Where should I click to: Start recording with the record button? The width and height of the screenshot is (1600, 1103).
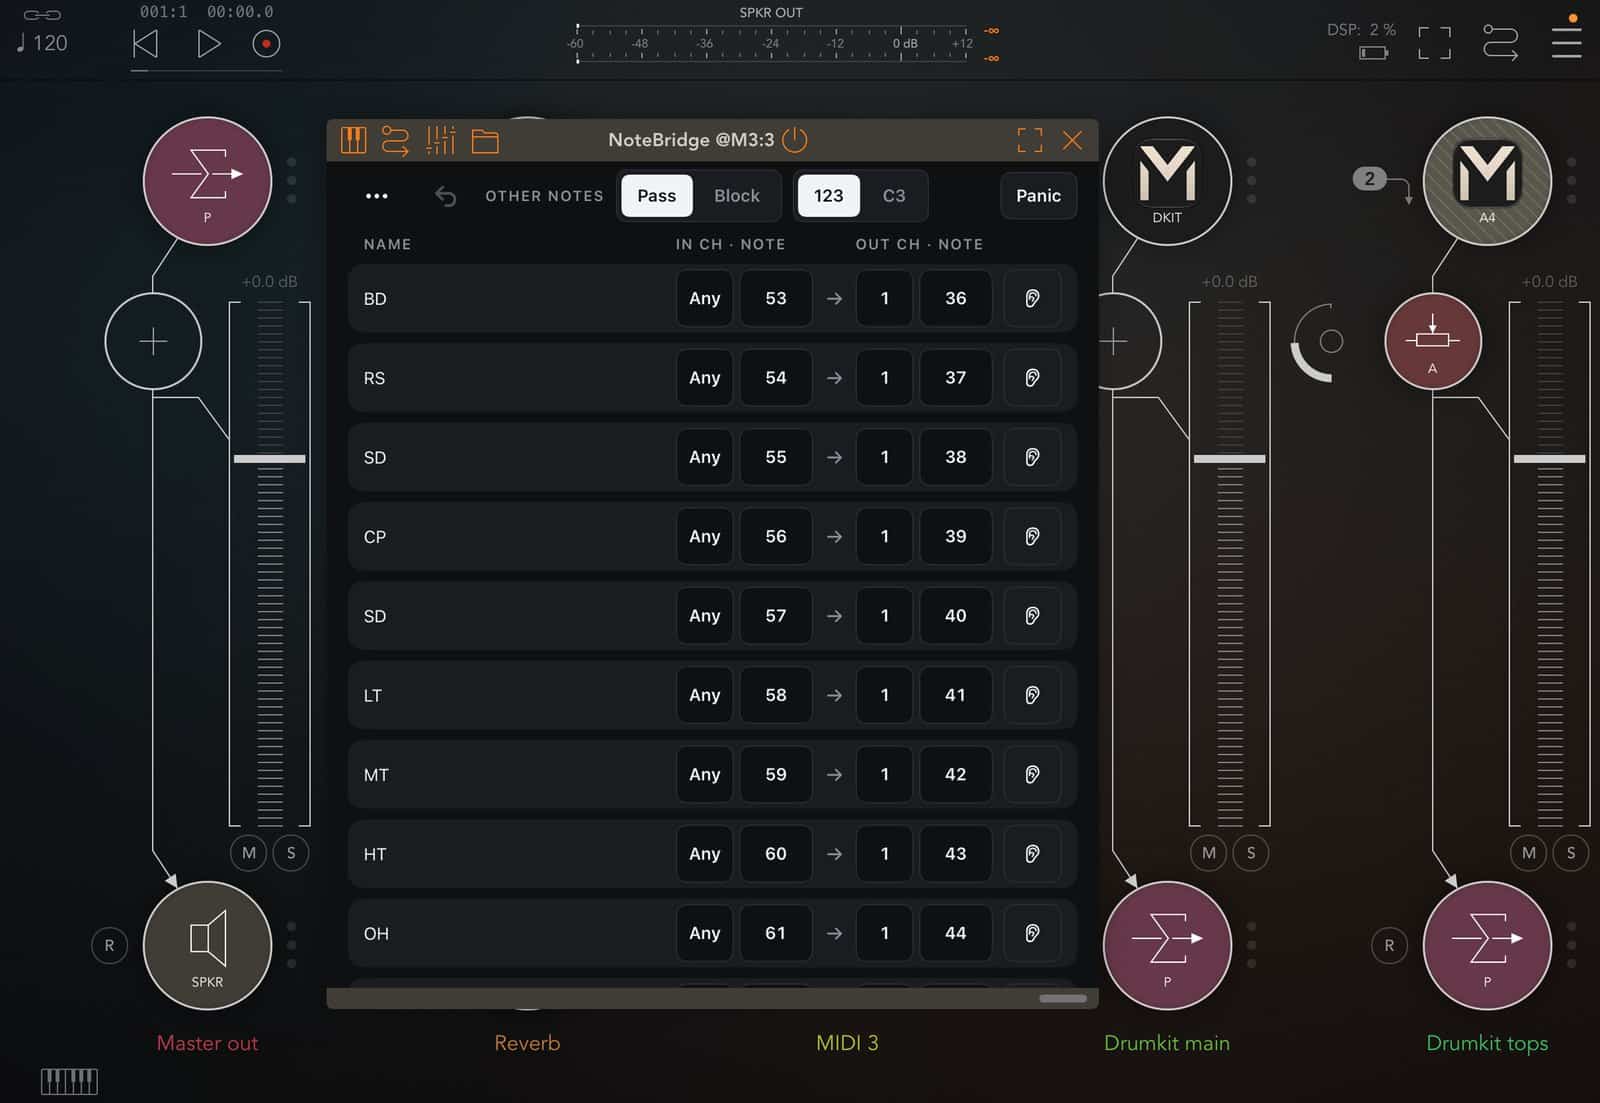pyautogui.click(x=266, y=44)
